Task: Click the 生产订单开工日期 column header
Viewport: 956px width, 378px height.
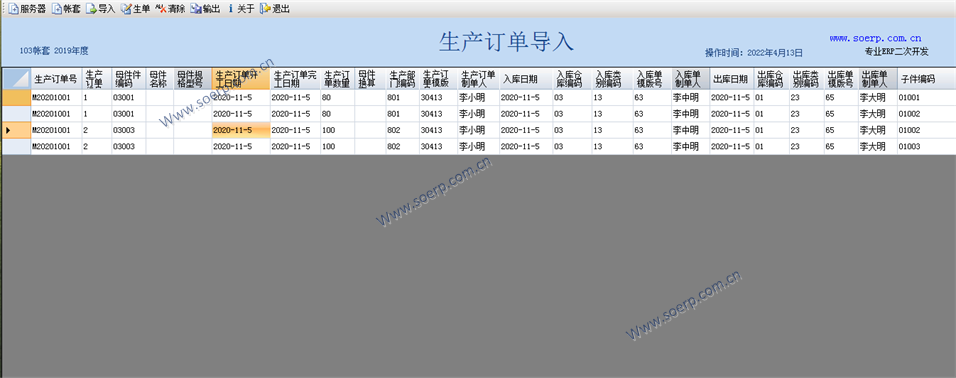Action: [x=241, y=78]
